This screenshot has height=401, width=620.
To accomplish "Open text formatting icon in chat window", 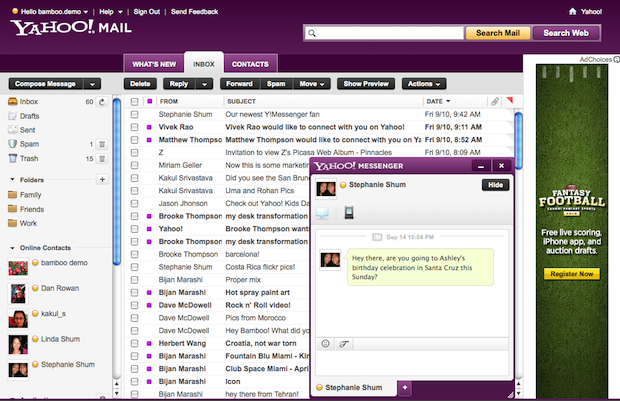I will (x=343, y=344).
